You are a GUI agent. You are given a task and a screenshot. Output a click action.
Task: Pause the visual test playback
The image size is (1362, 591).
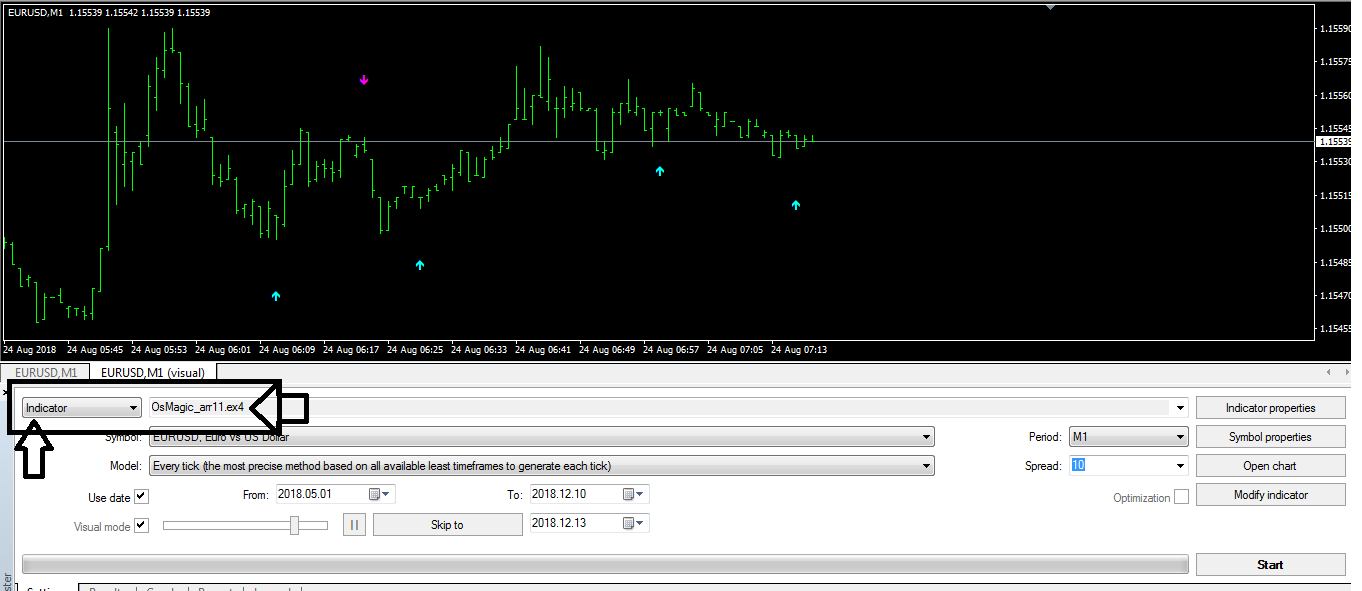354,525
